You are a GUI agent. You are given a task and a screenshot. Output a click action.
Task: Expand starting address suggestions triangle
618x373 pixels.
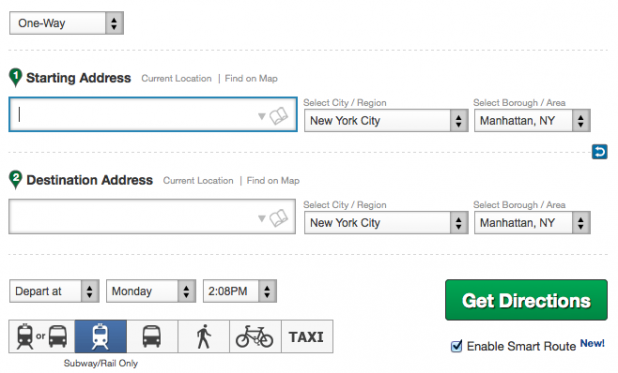click(x=262, y=116)
